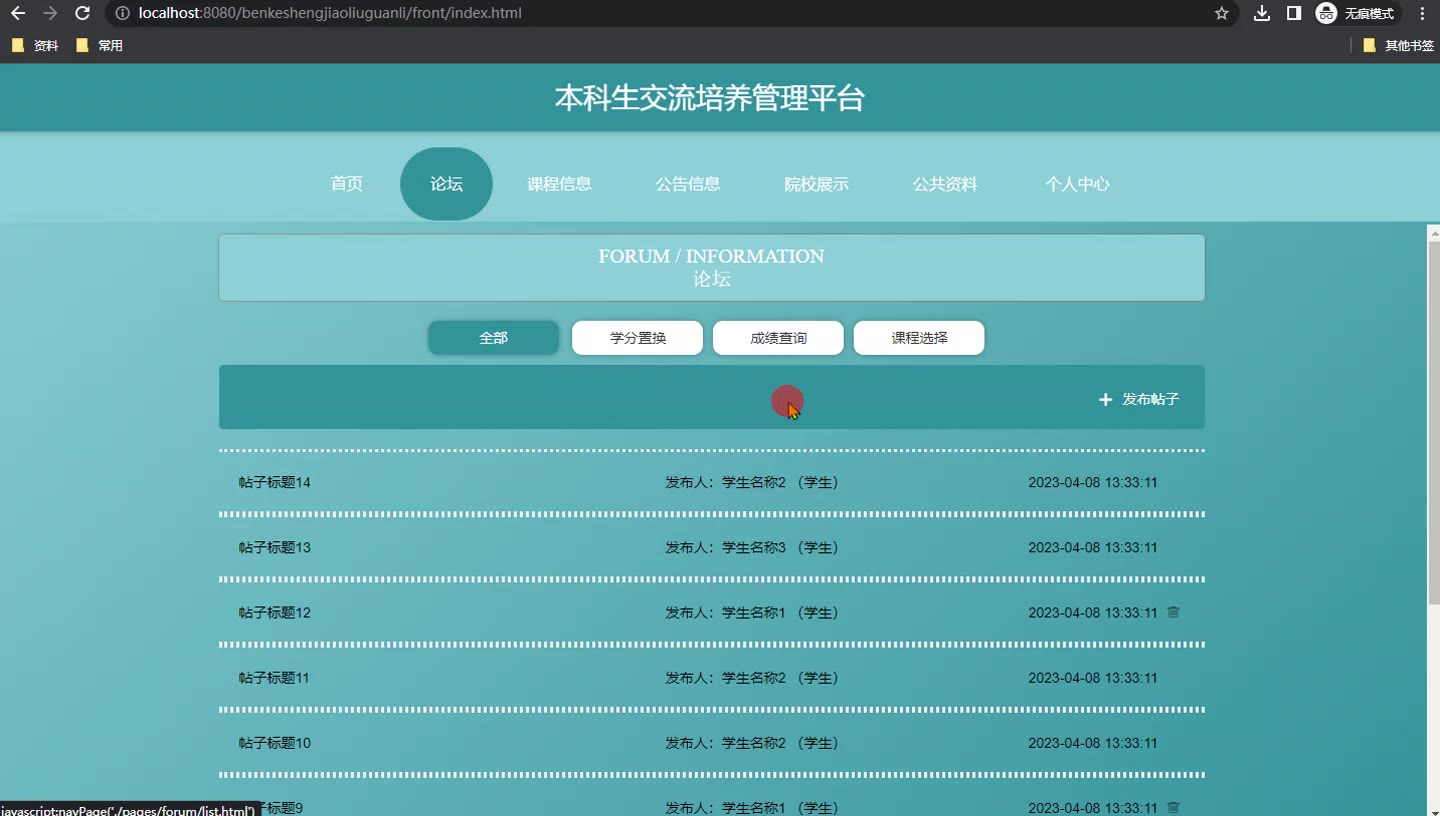Viewport: 1440px width, 816px height.
Task: Open the Chrome three-dot menu
Action: coord(1422,13)
